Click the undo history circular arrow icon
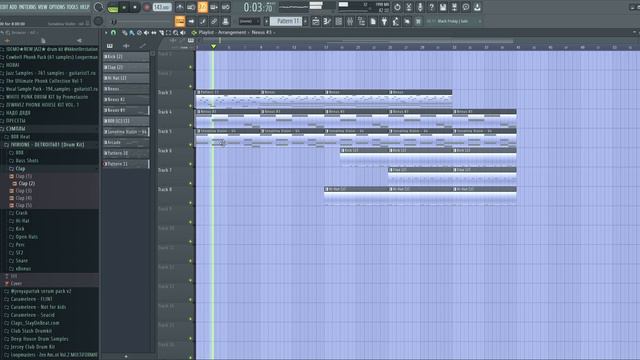The width and height of the screenshot is (640, 360). [397, 7]
